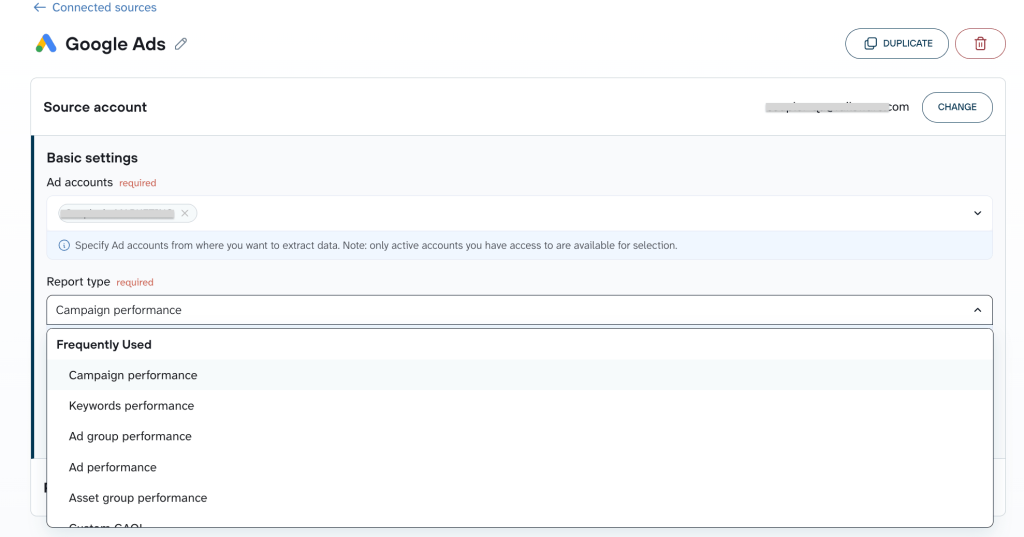Select Campaign performance option
1024x537 pixels.
(520, 375)
